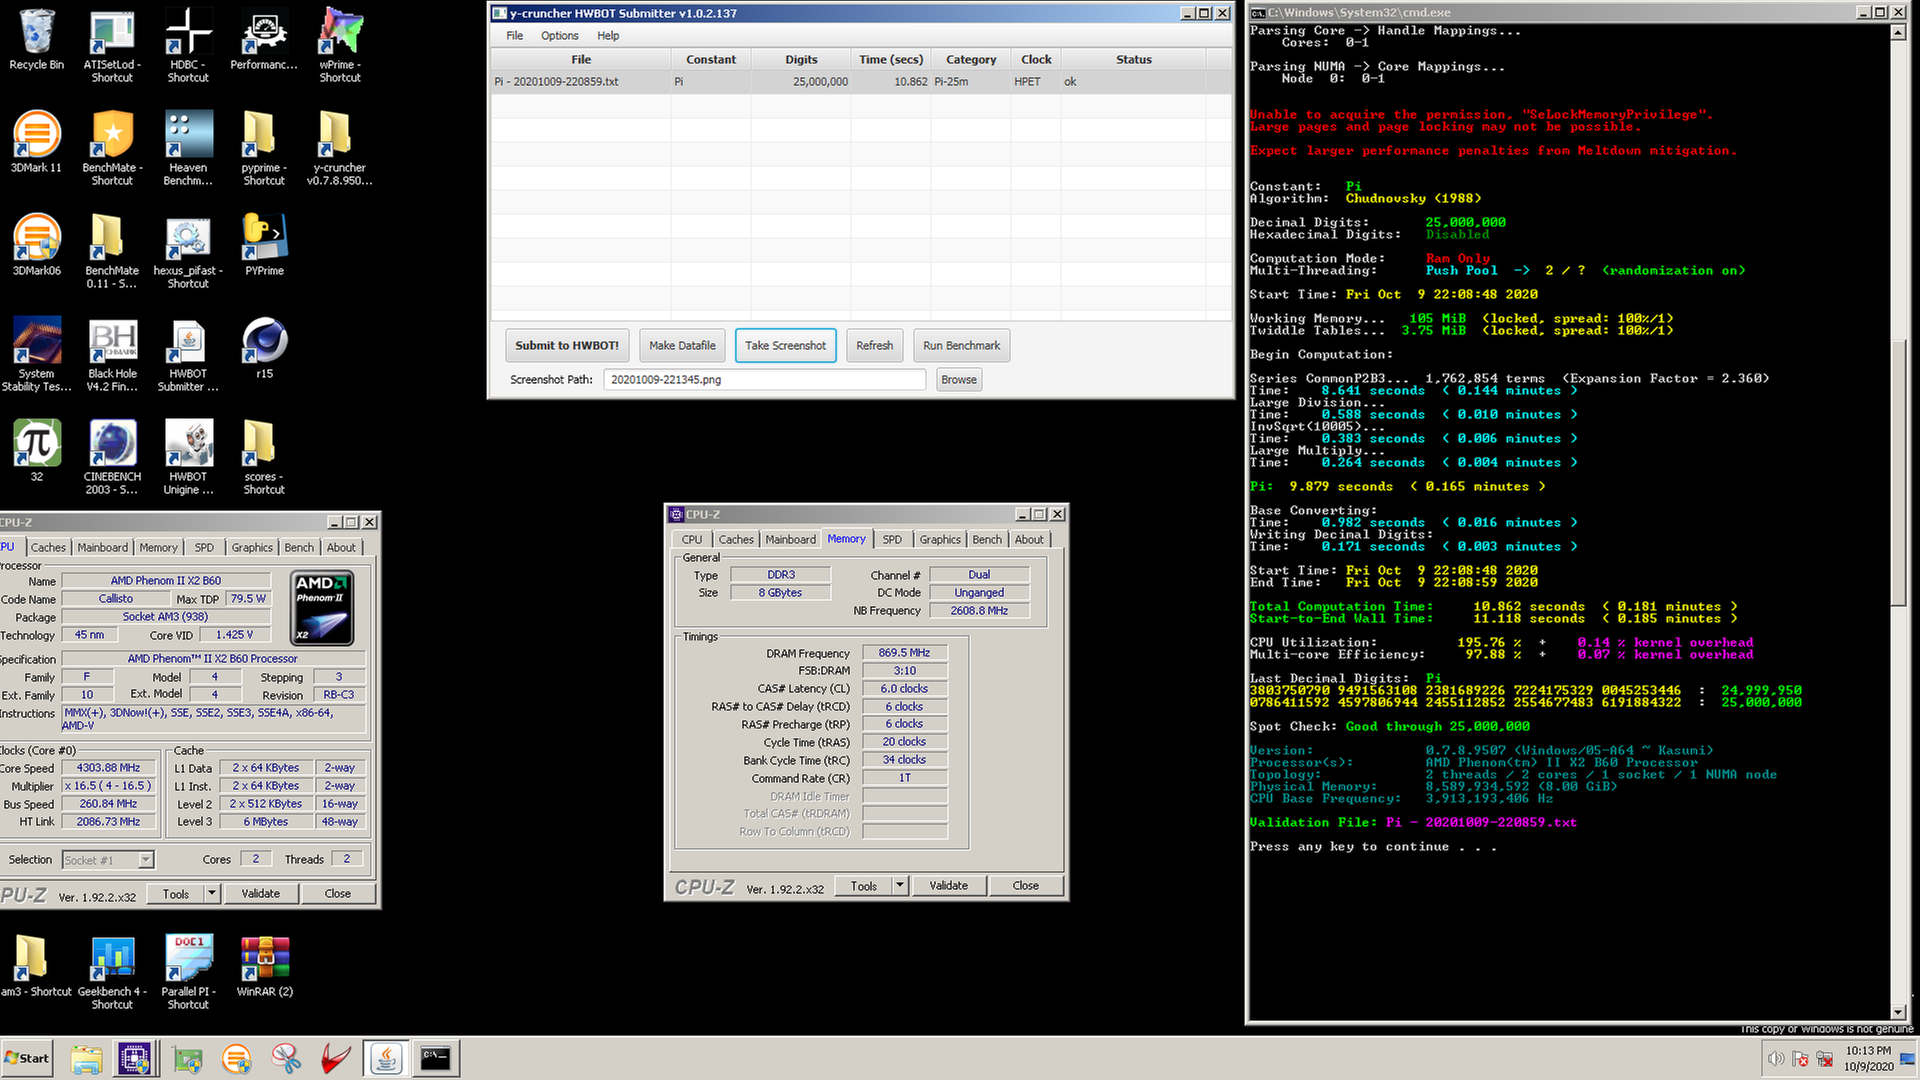Click Browse button for screenshot path

click(959, 380)
